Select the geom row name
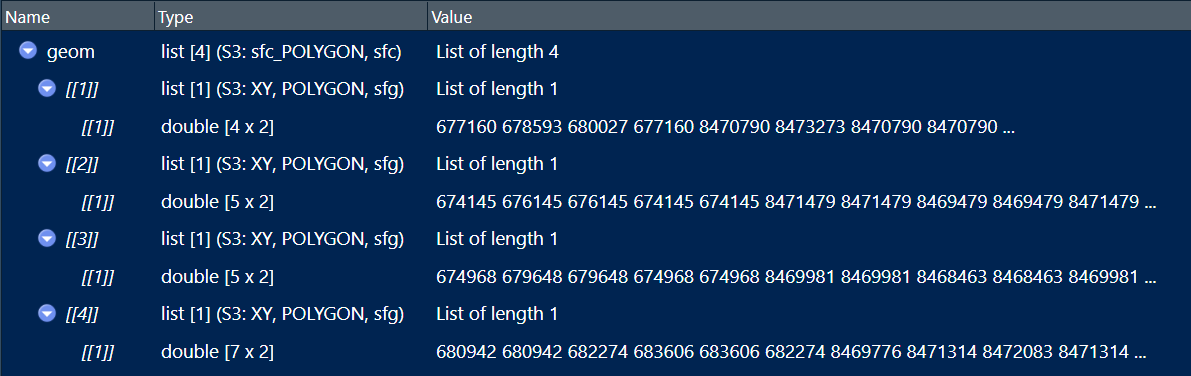1191x376 pixels. 71,52
